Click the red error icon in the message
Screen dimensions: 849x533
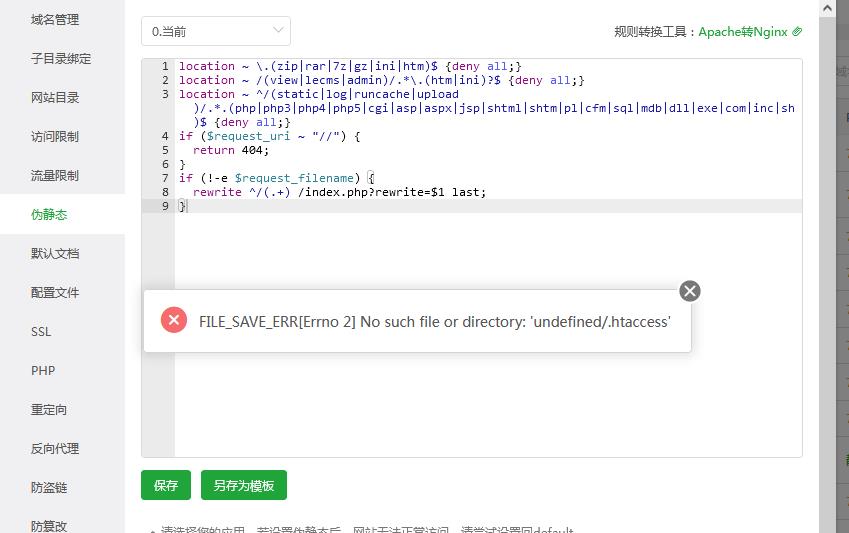tap(174, 320)
